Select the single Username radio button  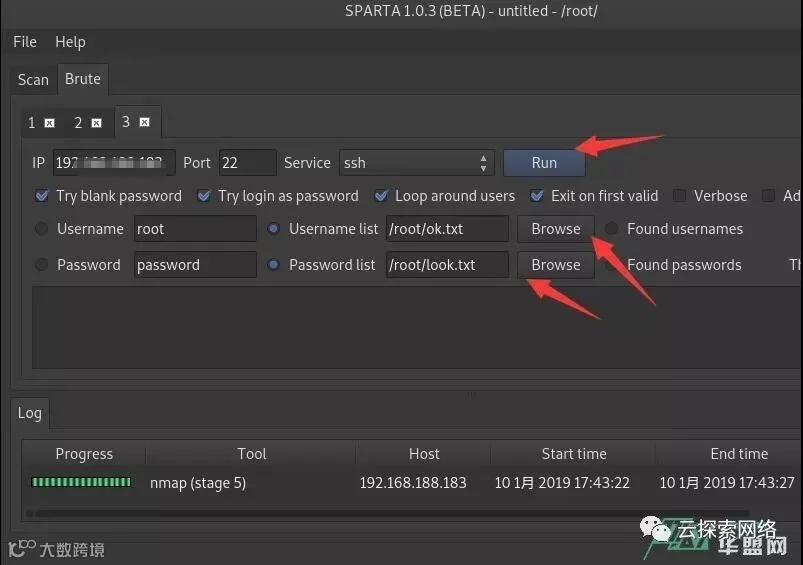(41, 228)
